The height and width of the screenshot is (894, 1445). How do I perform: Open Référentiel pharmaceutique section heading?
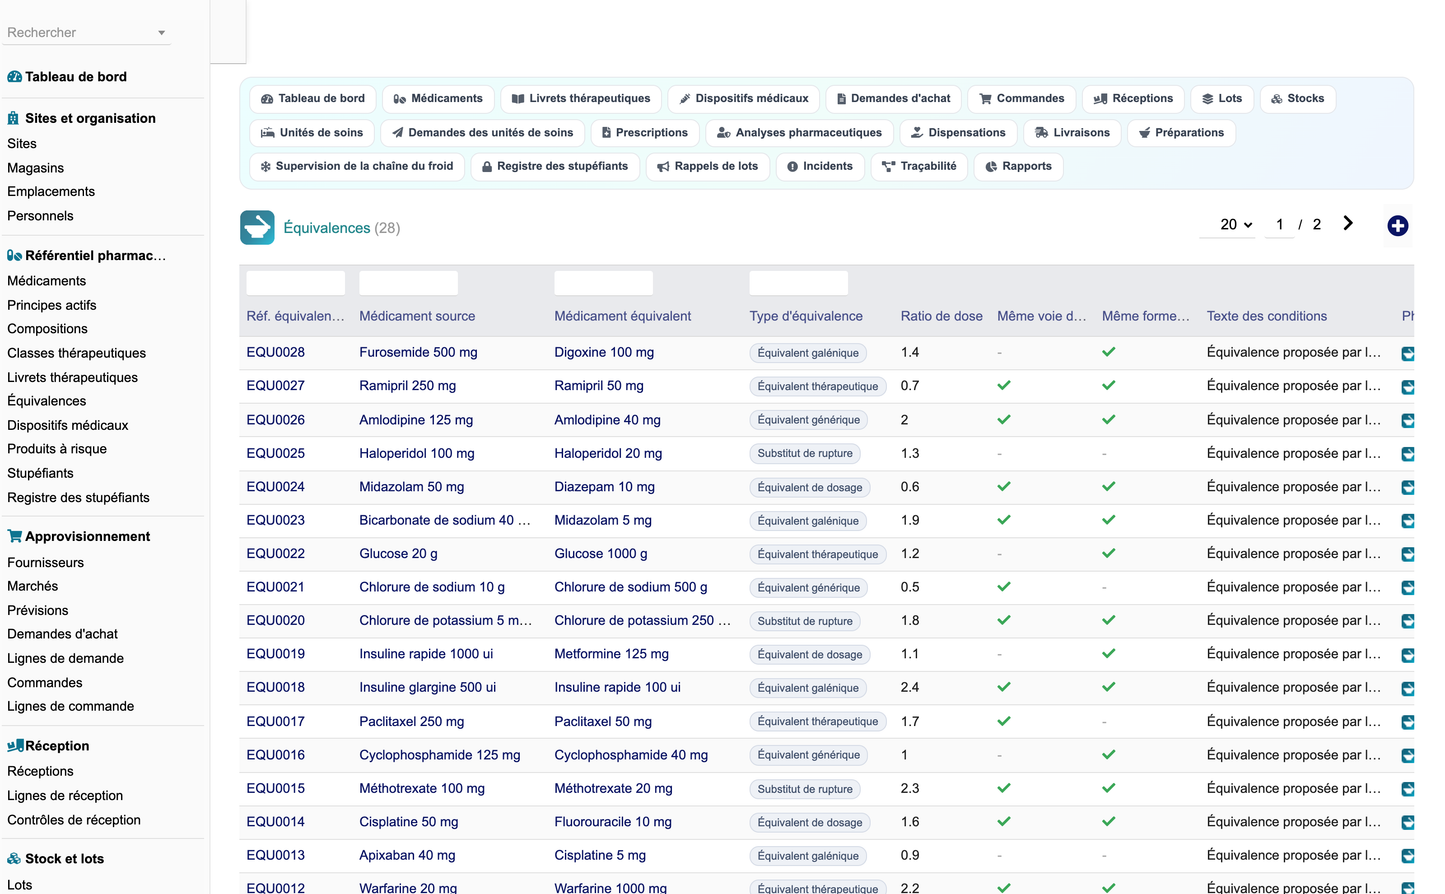coord(87,255)
